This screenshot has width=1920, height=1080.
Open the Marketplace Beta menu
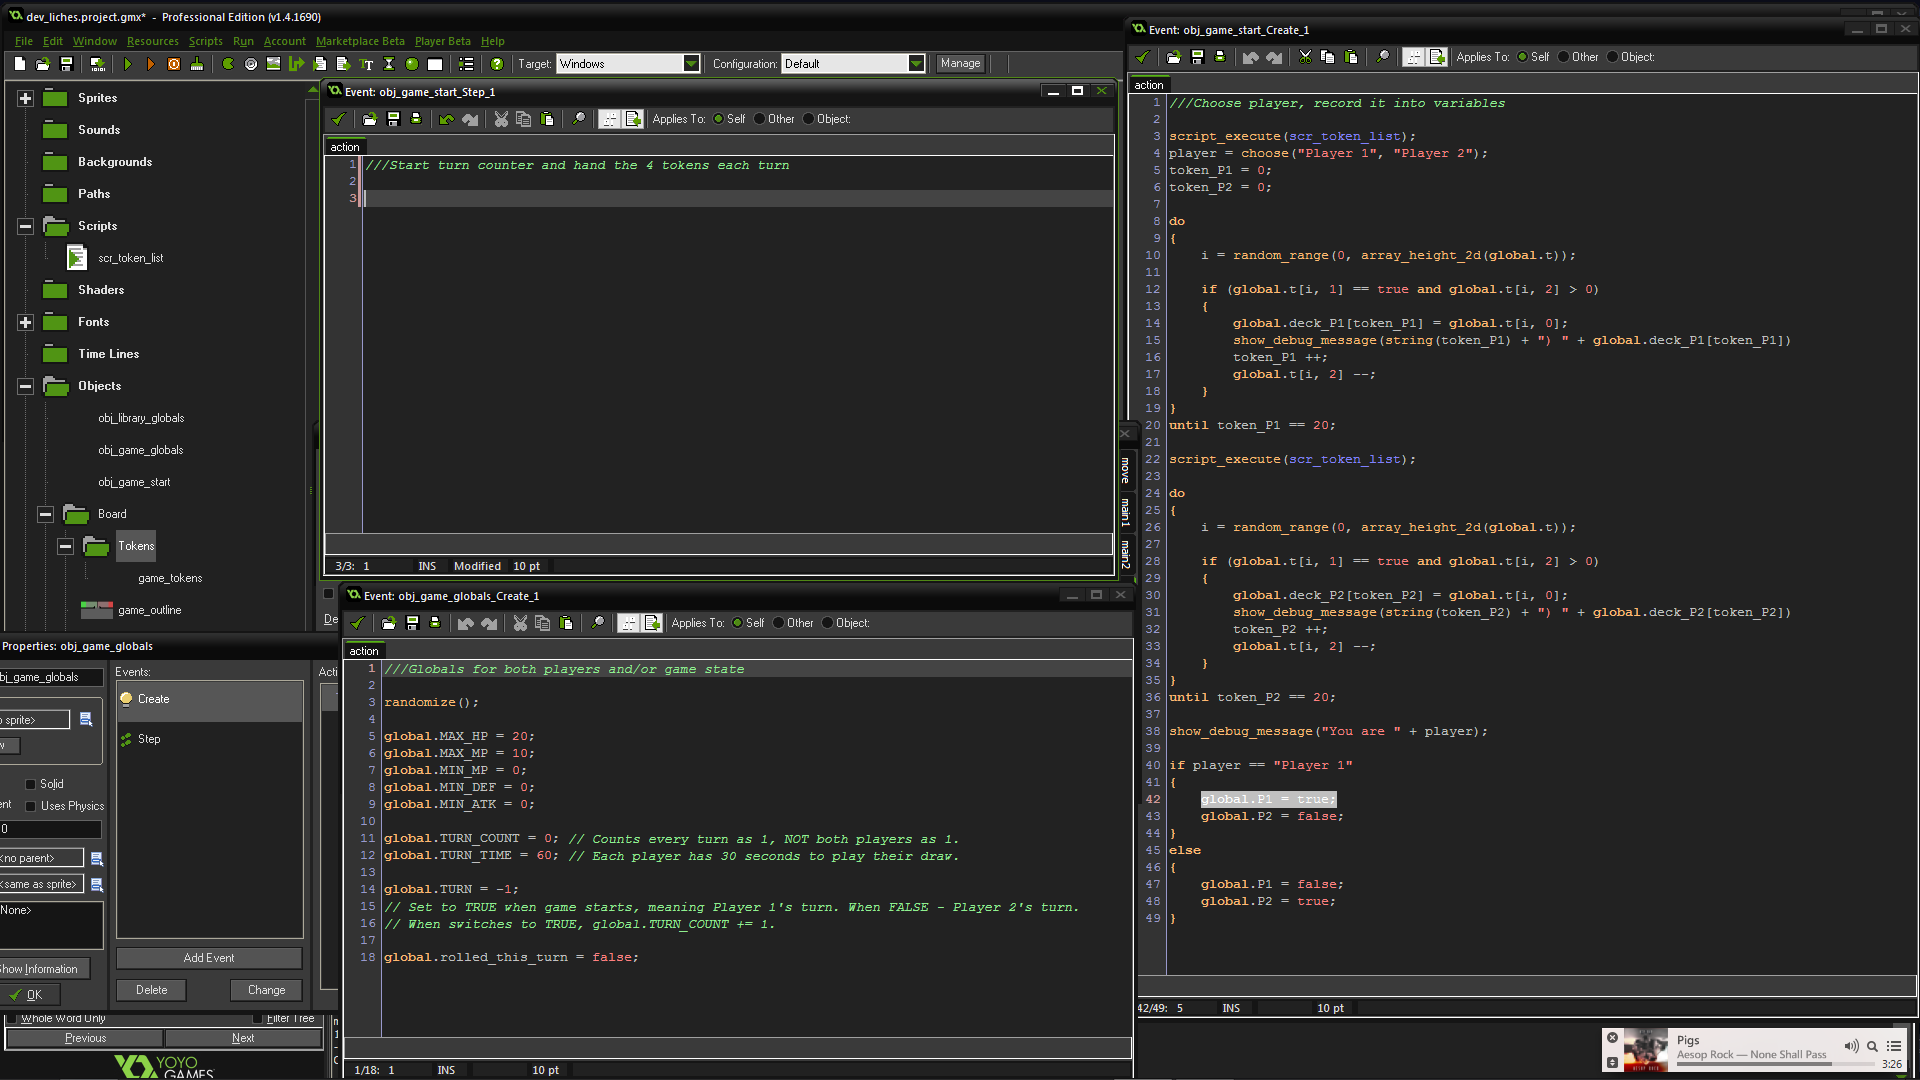click(360, 41)
